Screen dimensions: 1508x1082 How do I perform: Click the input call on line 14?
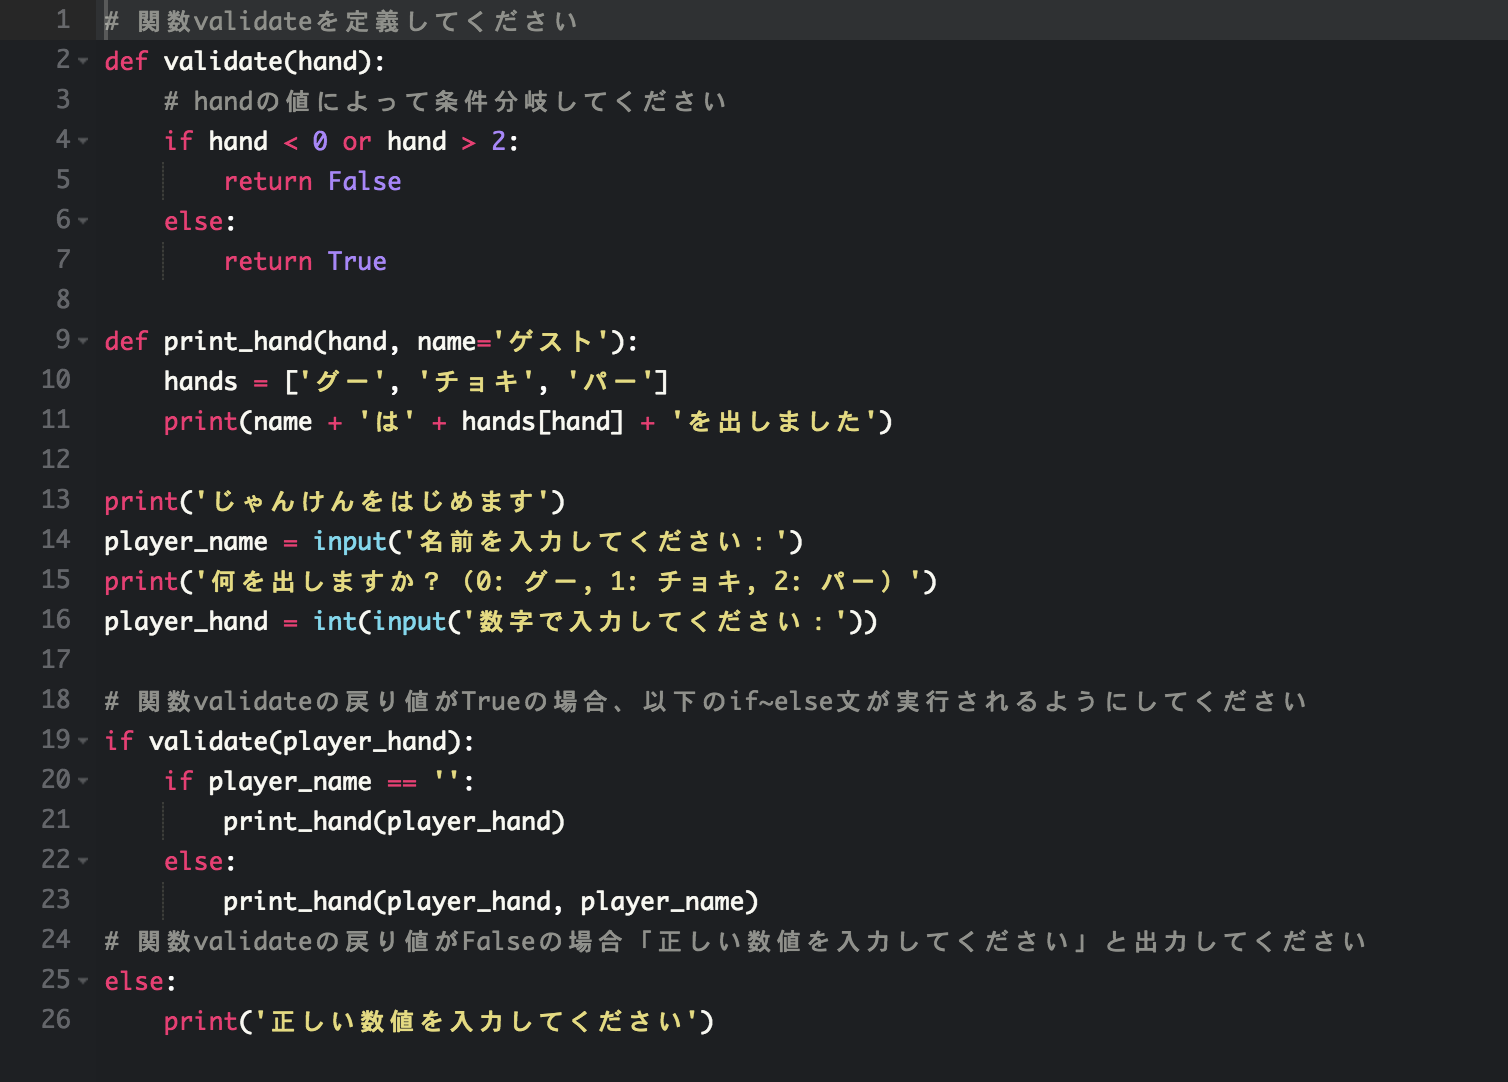point(350,541)
